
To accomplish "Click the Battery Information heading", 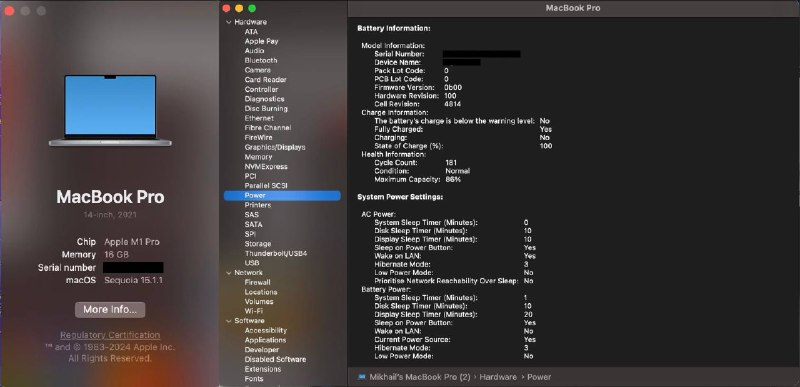I will [x=394, y=28].
